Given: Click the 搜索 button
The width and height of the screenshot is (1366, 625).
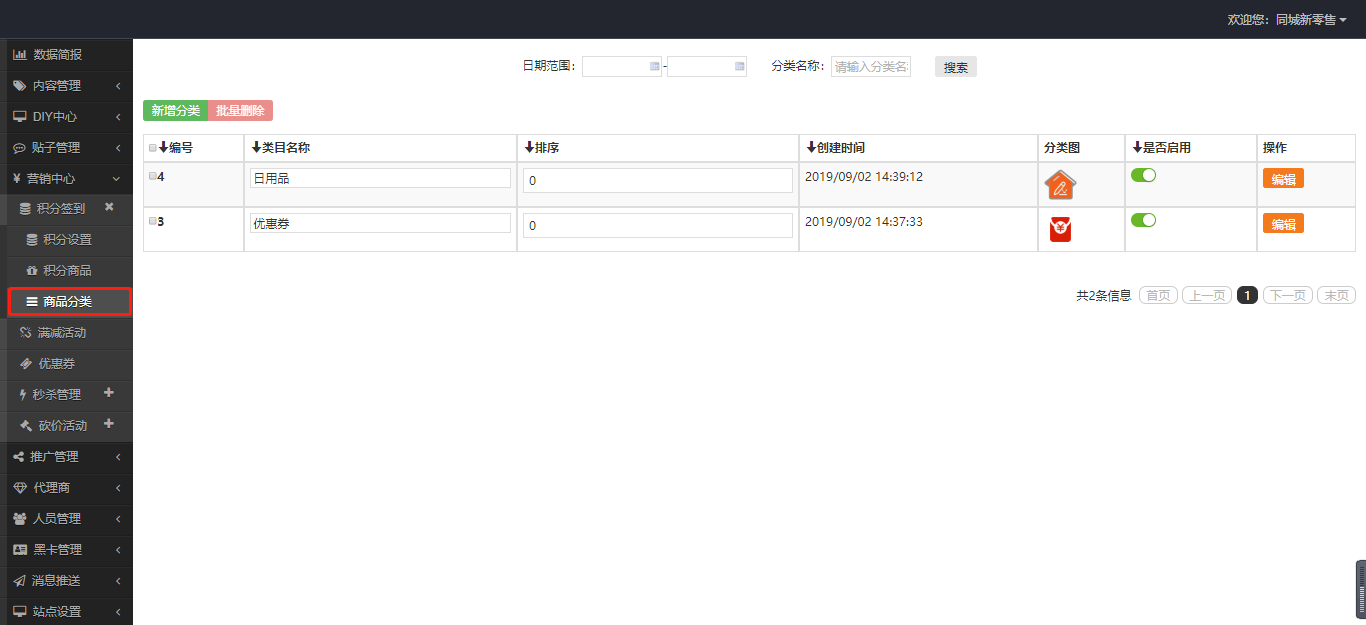Looking at the screenshot, I should click(956, 67).
